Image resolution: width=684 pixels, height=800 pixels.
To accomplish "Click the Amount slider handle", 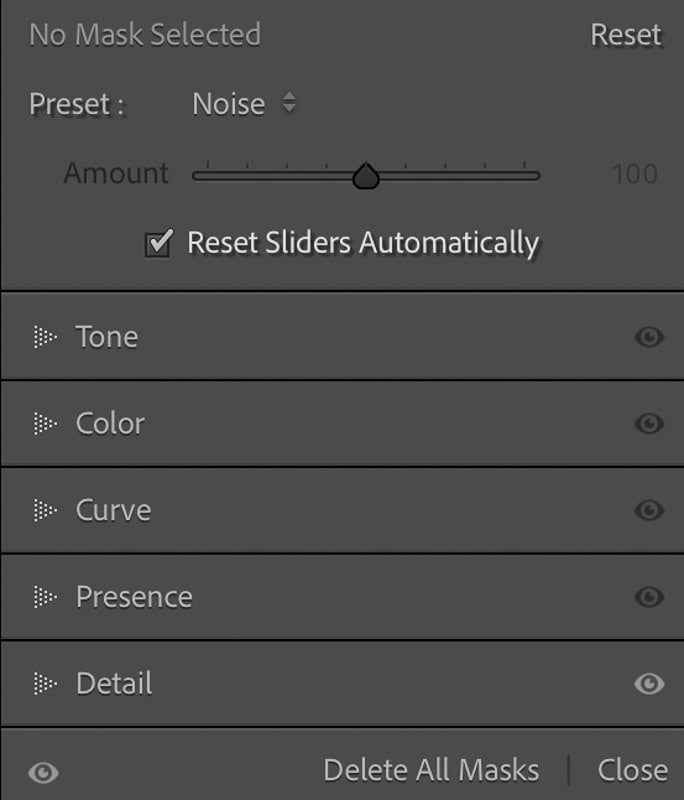I will [366, 176].
